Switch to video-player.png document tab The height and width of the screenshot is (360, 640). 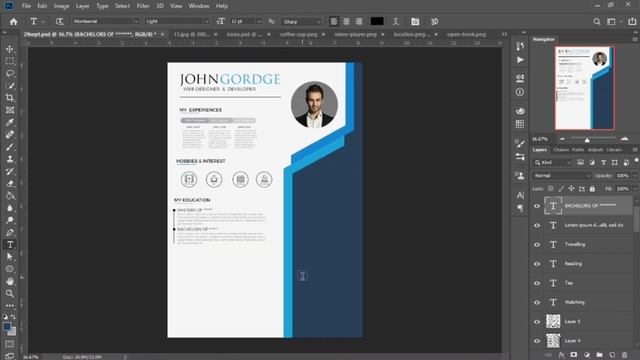click(356, 34)
